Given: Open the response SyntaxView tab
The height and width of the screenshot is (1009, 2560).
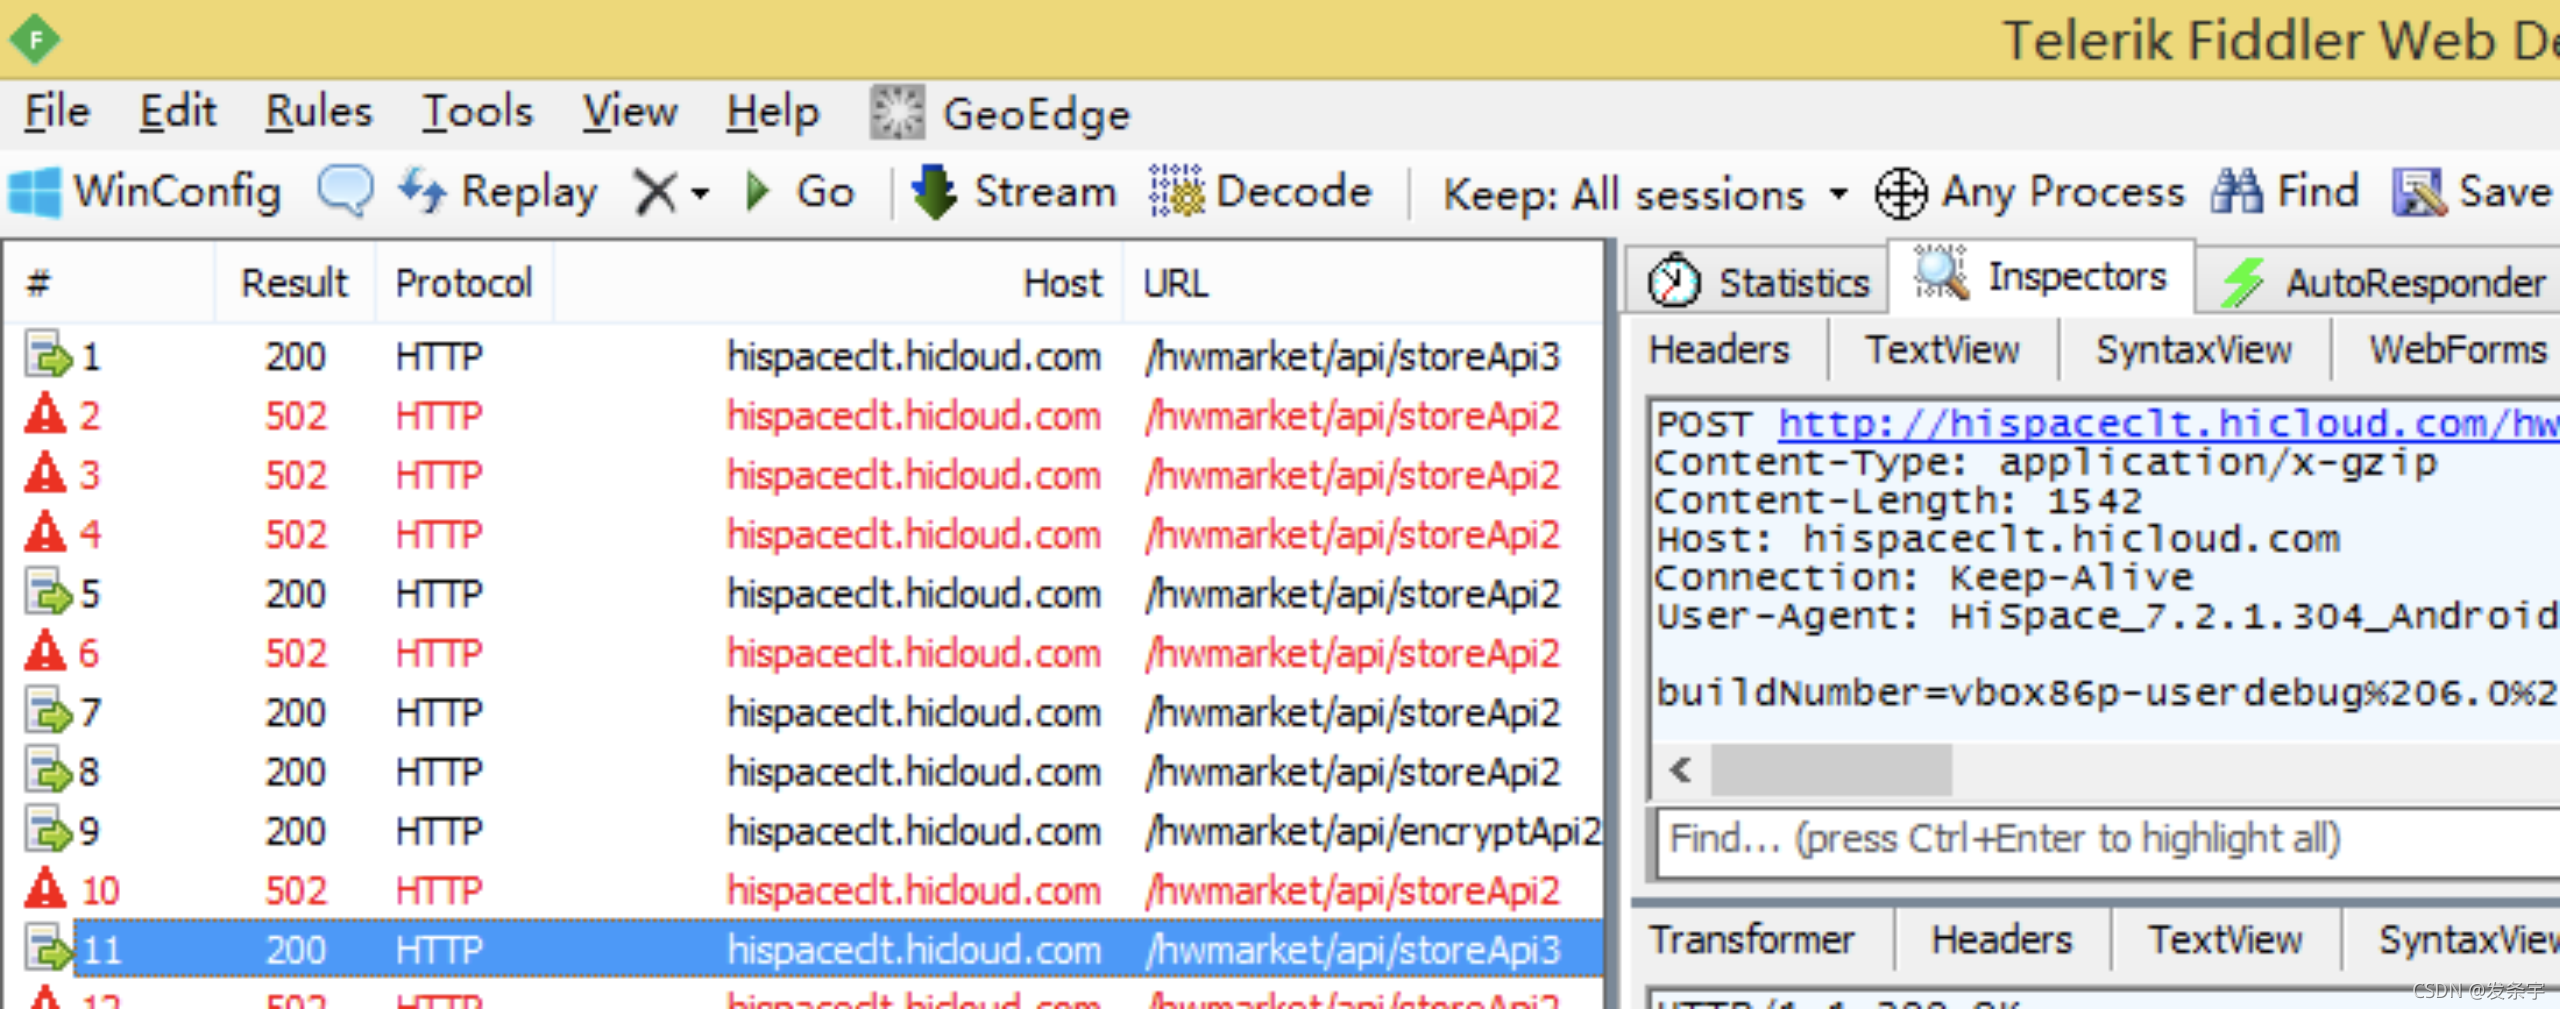Looking at the screenshot, I should (2468, 940).
